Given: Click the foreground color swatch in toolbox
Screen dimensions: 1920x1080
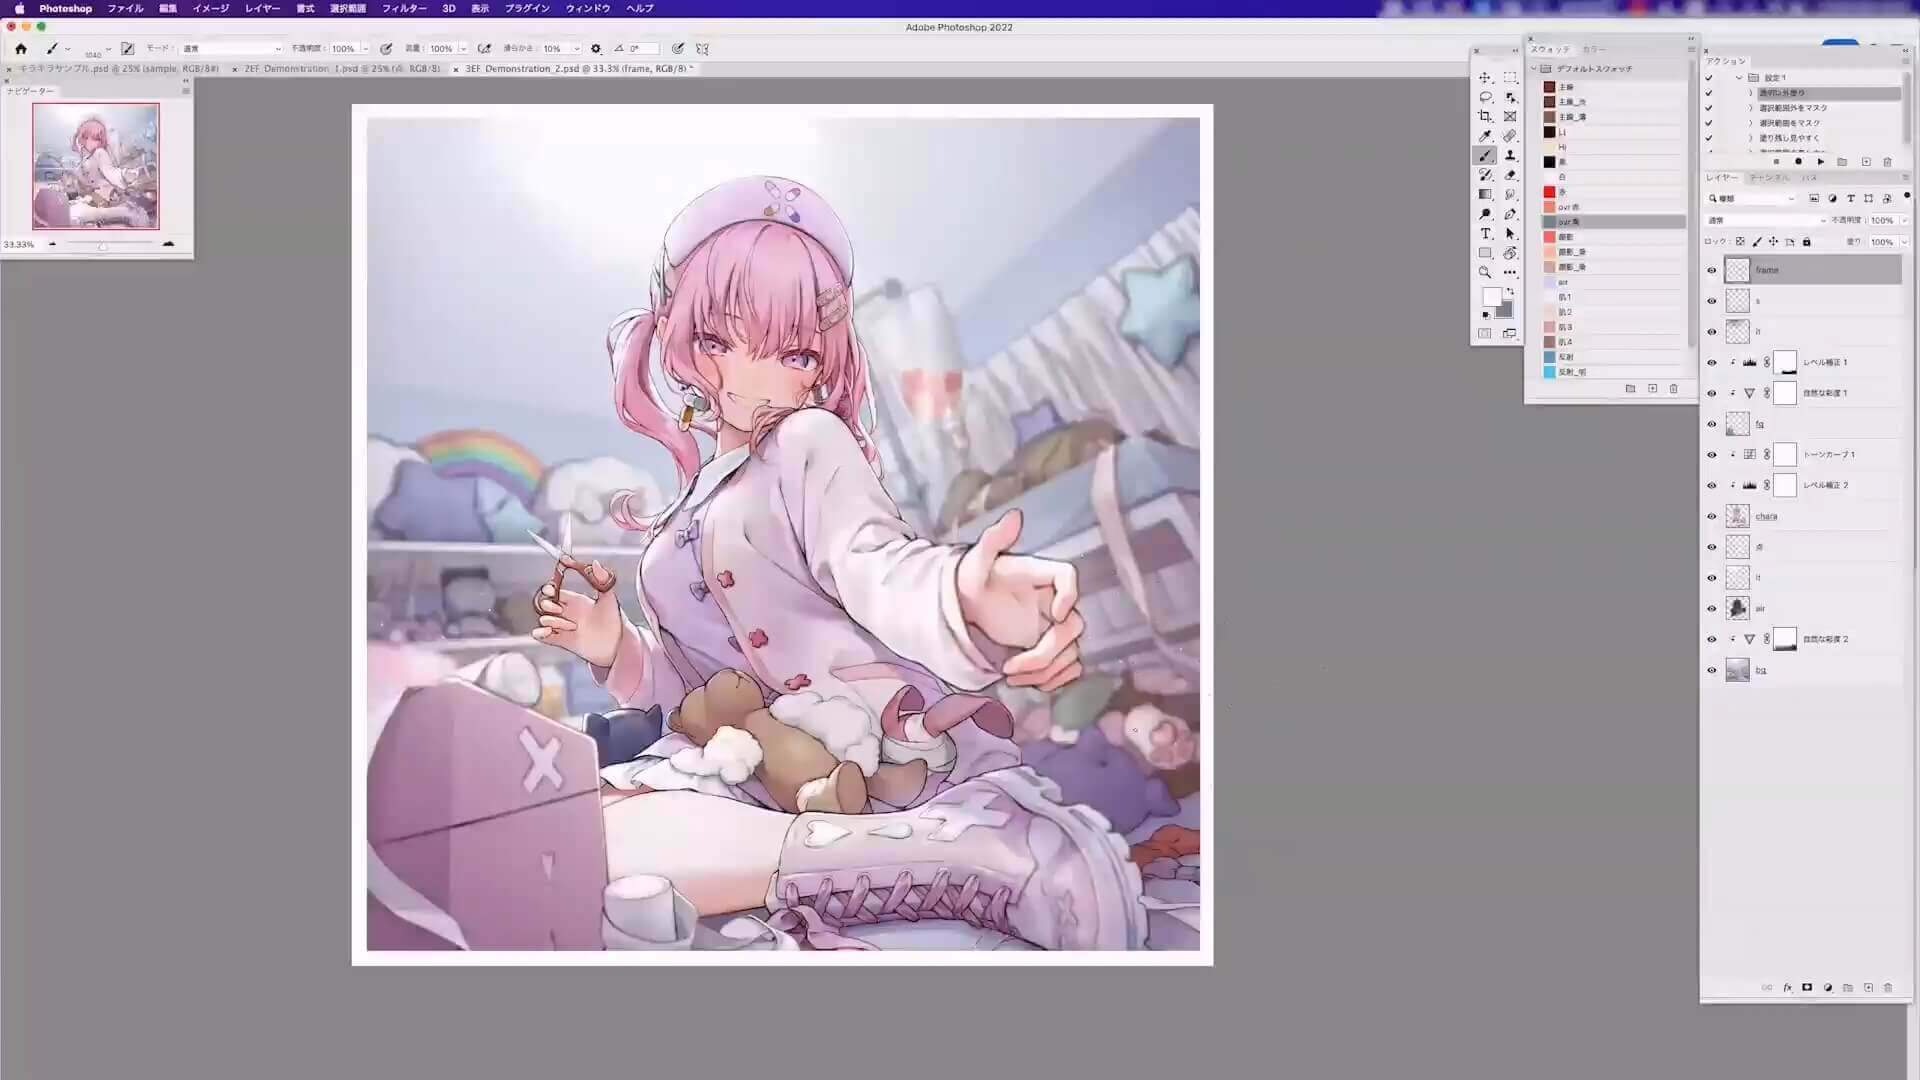Looking at the screenshot, I should [x=1491, y=297].
